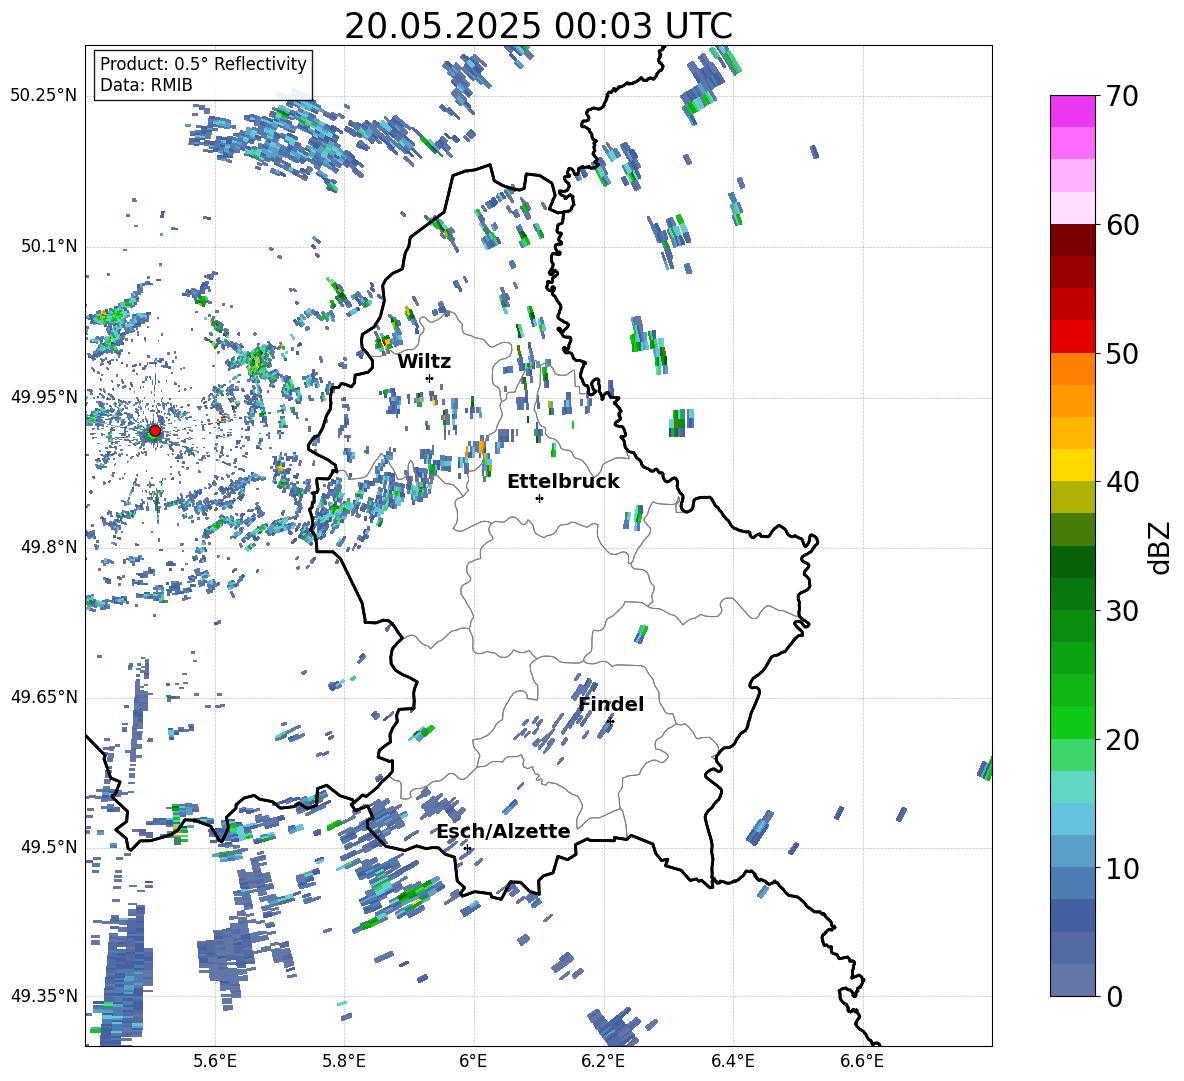This screenshot has width=1184, height=1081.
Task: Click the 'Data: RMIB' label
Action: point(146,85)
